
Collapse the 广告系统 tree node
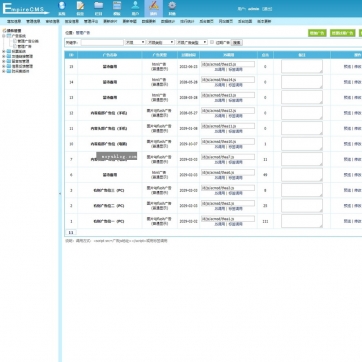(4, 36)
